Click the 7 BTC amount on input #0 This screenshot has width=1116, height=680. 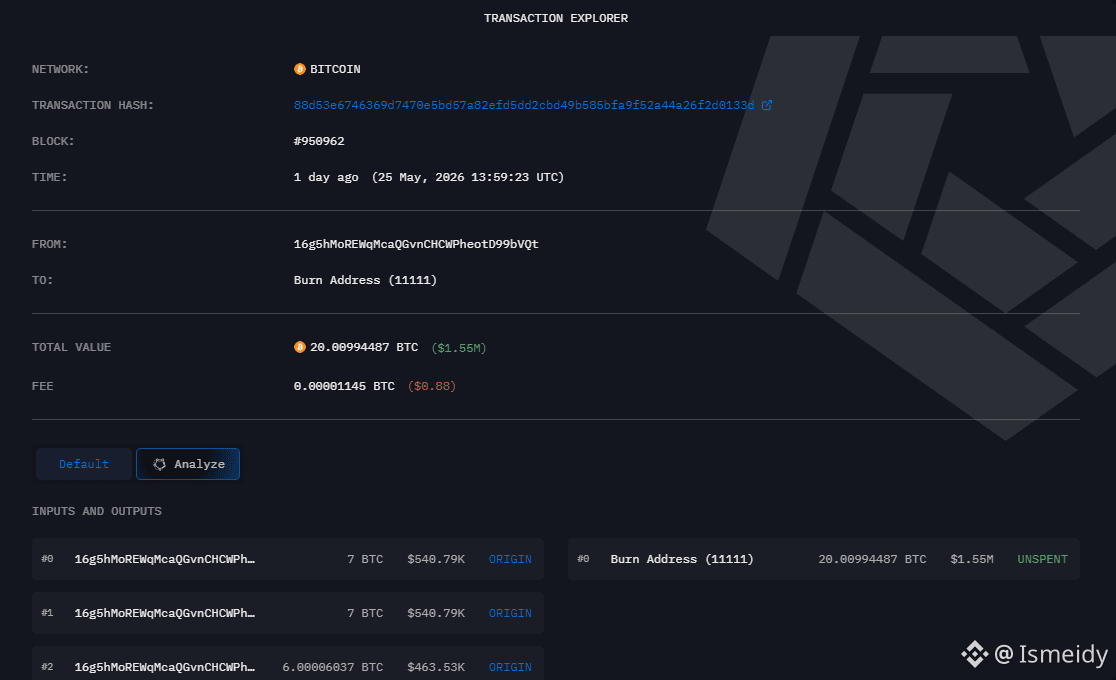365,559
